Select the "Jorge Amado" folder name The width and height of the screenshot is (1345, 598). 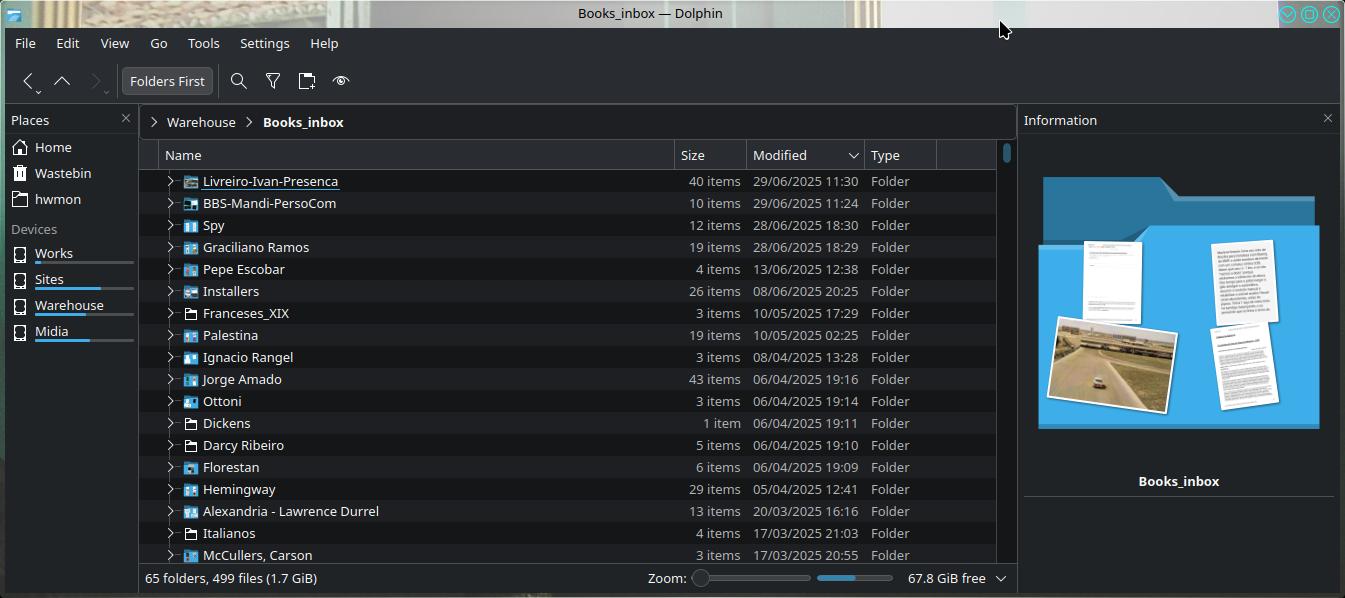click(x=242, y=380)
